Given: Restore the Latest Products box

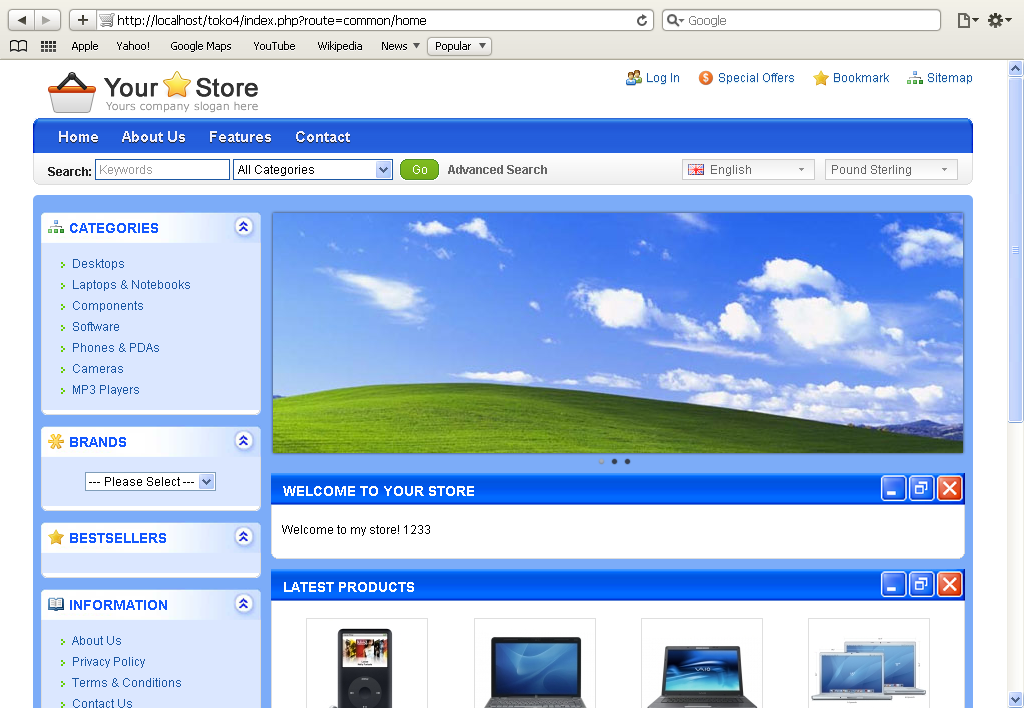Looking at the screenshot, I should 921,584.
